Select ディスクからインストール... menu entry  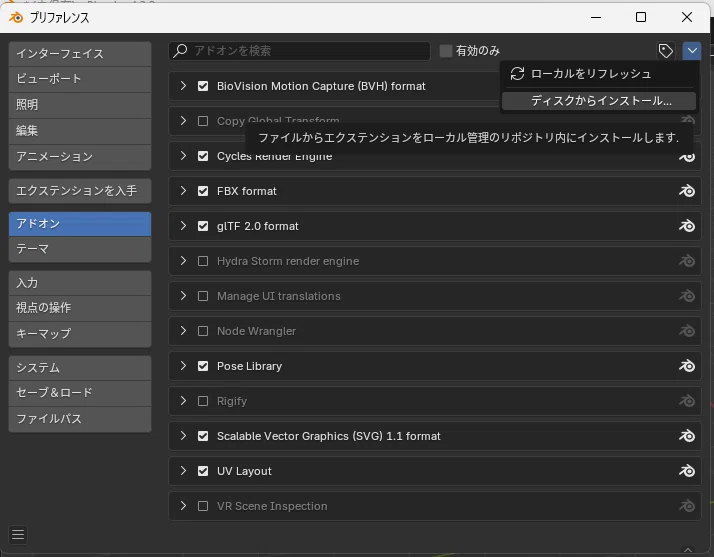click(x=599, y=101)
